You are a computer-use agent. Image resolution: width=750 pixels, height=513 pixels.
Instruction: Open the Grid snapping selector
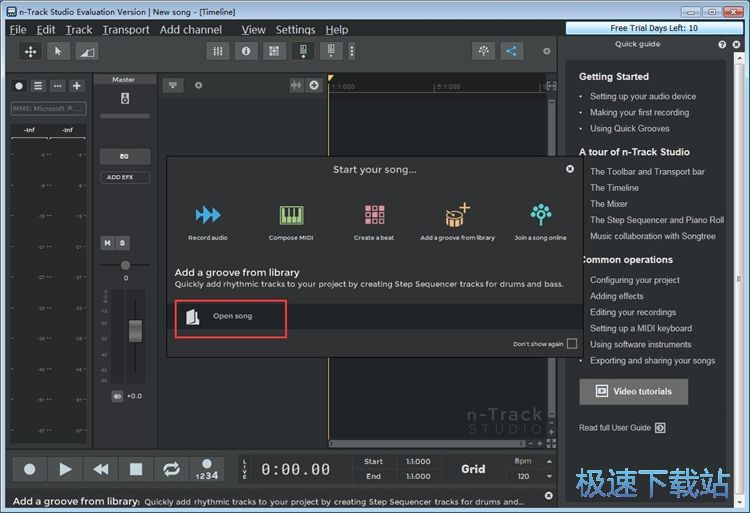coord(473,468)
